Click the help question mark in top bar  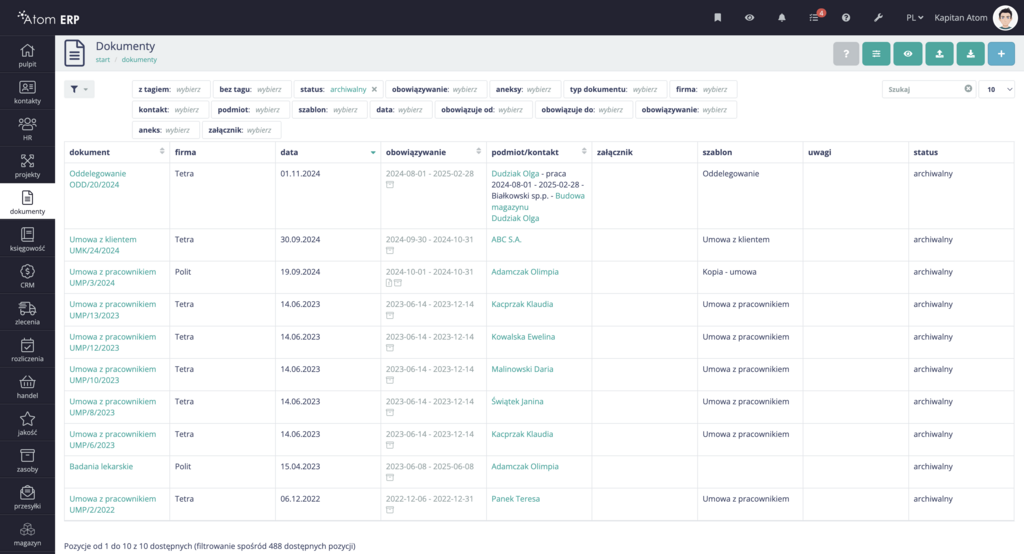coord(846,18)
